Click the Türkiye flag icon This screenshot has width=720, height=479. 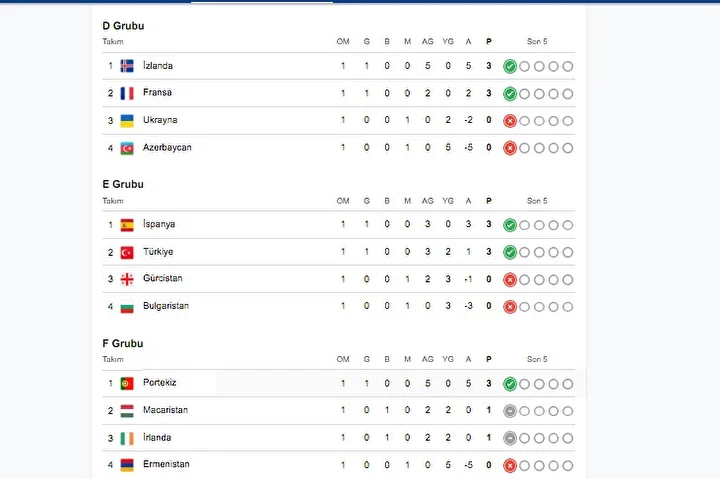(127, 253)
